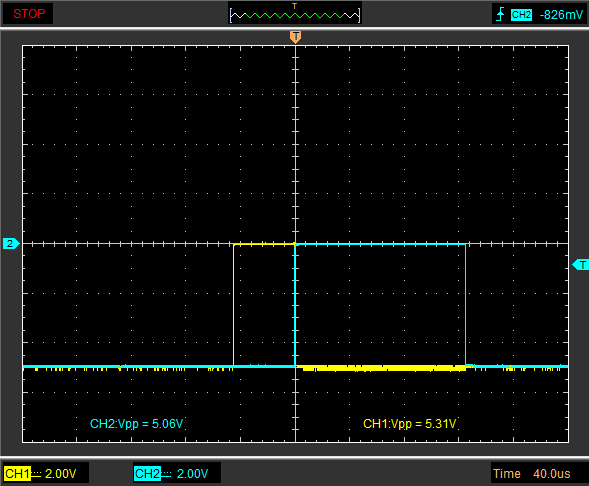Click the CH1:Vpp = 5.31V measurement
This screenshot has height=486, width=589.
pos(409,424)
